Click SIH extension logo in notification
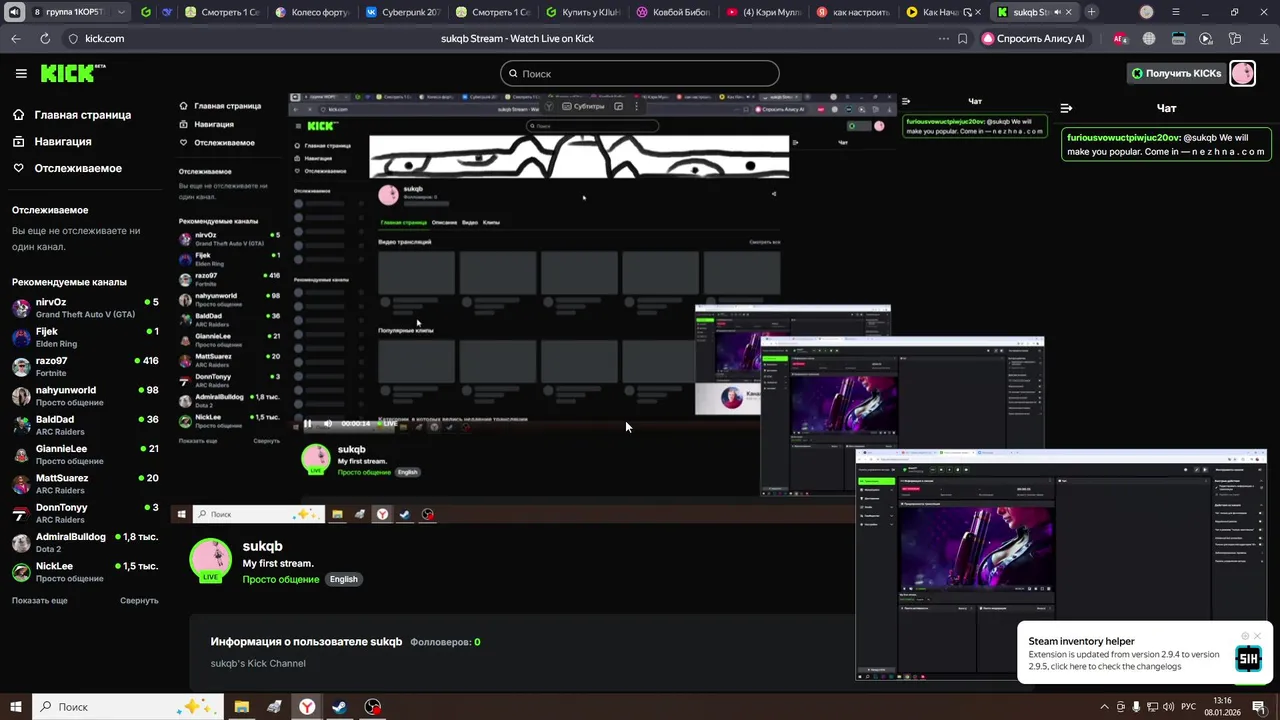 click(1248, 658)
